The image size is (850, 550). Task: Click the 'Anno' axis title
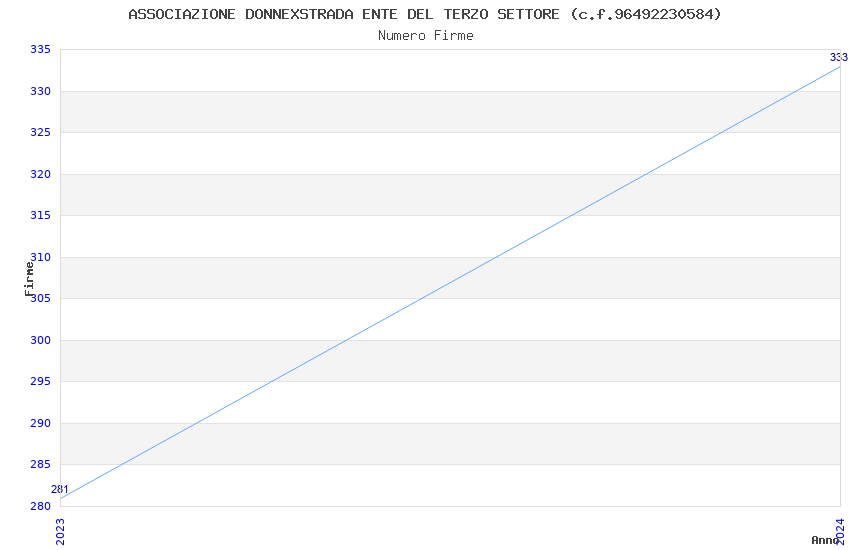coord(824,540)
